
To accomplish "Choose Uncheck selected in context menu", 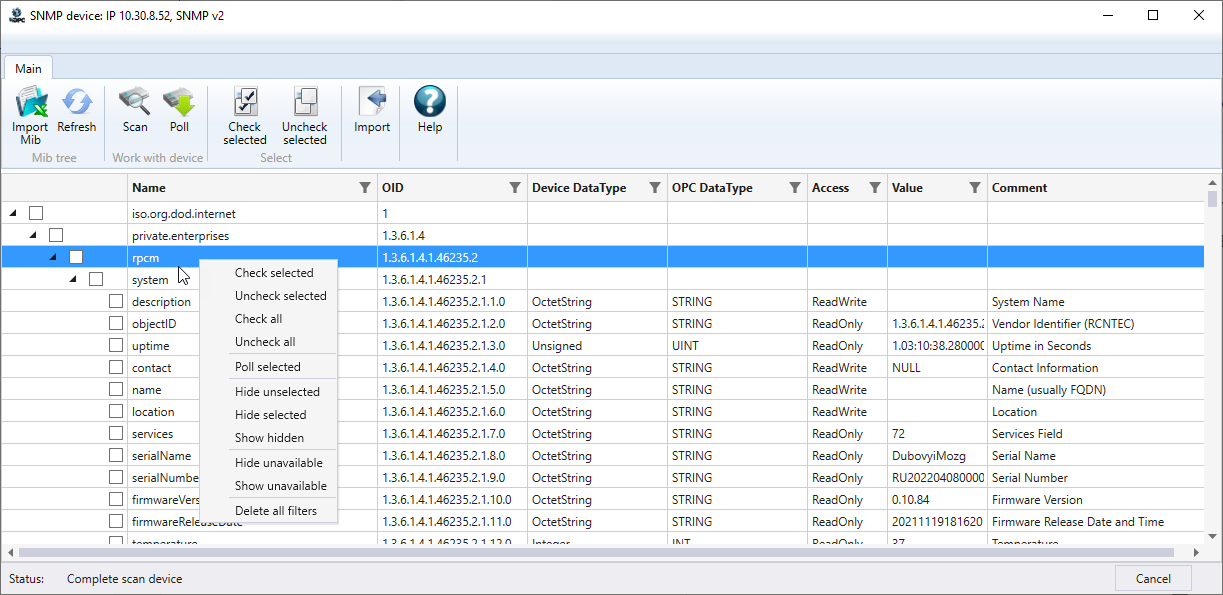I will (269, 295).
